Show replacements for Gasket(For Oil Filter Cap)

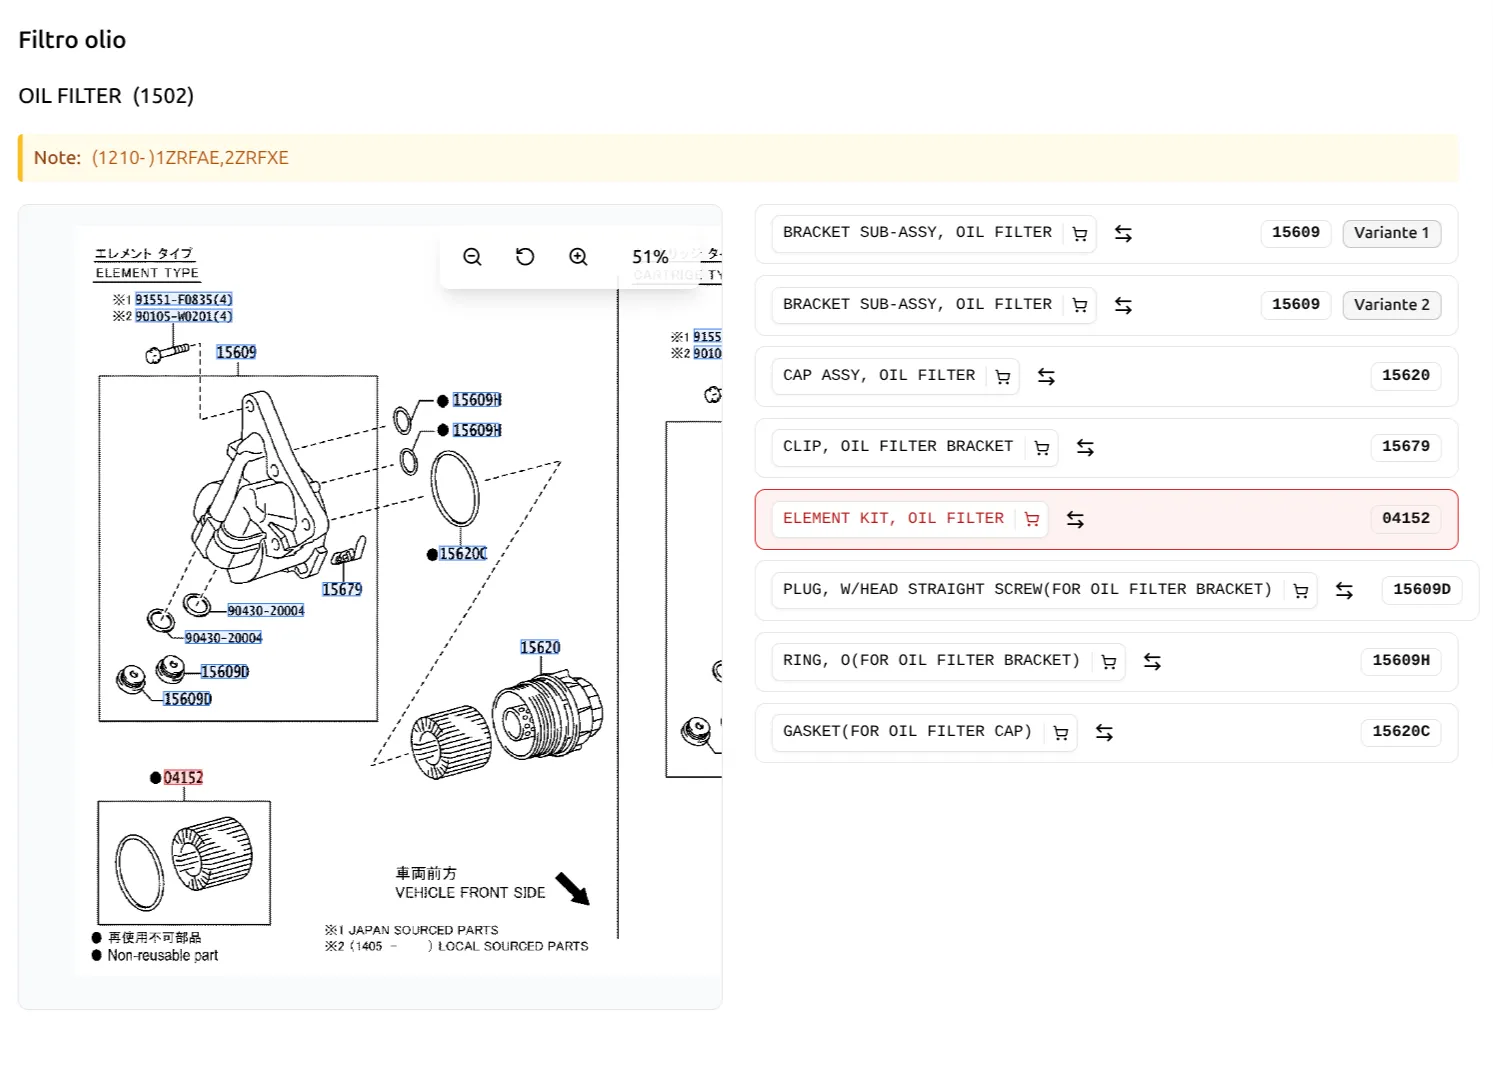point(1104,732)
